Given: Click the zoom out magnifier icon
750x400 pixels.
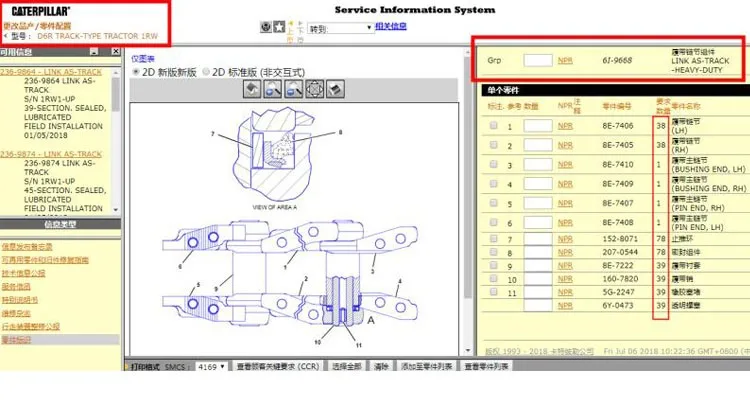Looking at the screenshot, I should tap(294, 89).
